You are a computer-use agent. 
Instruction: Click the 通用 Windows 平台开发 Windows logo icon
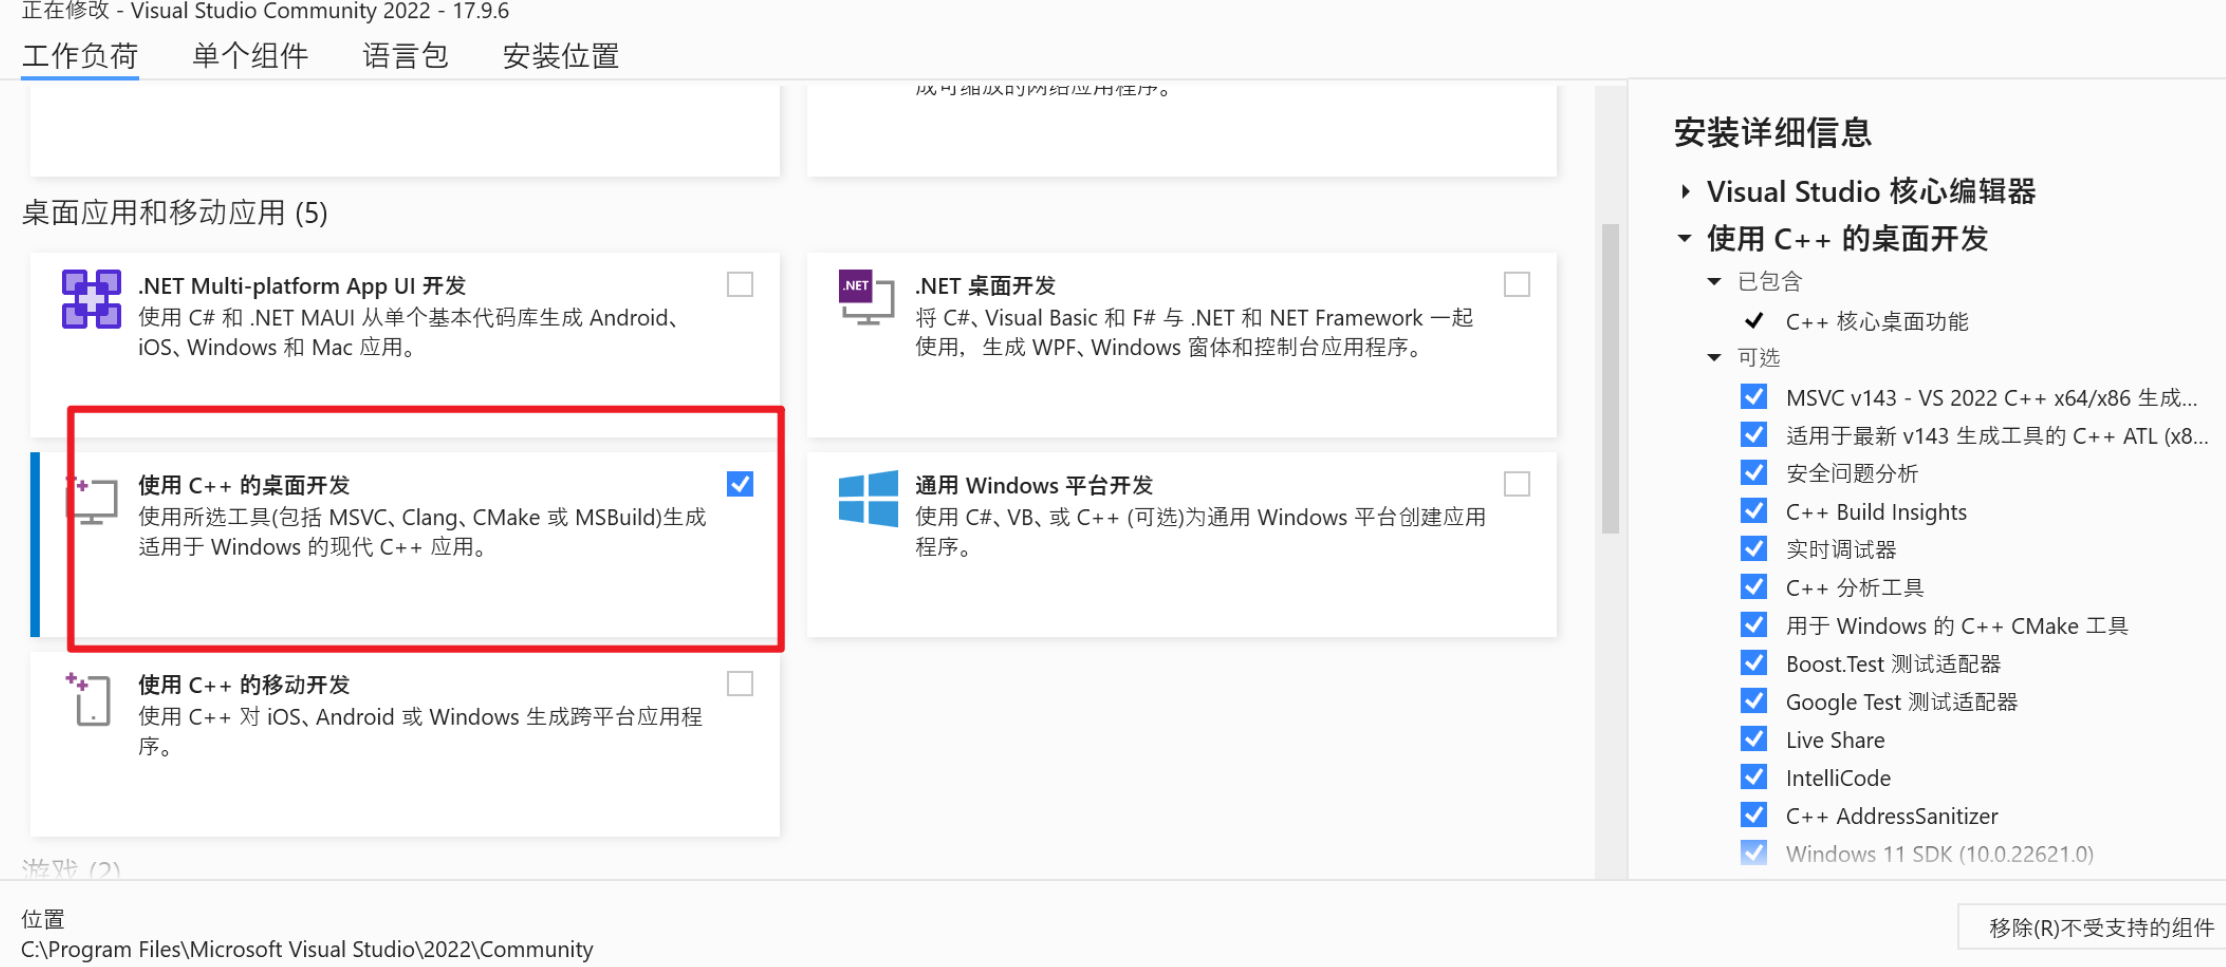tap(867, 499)
